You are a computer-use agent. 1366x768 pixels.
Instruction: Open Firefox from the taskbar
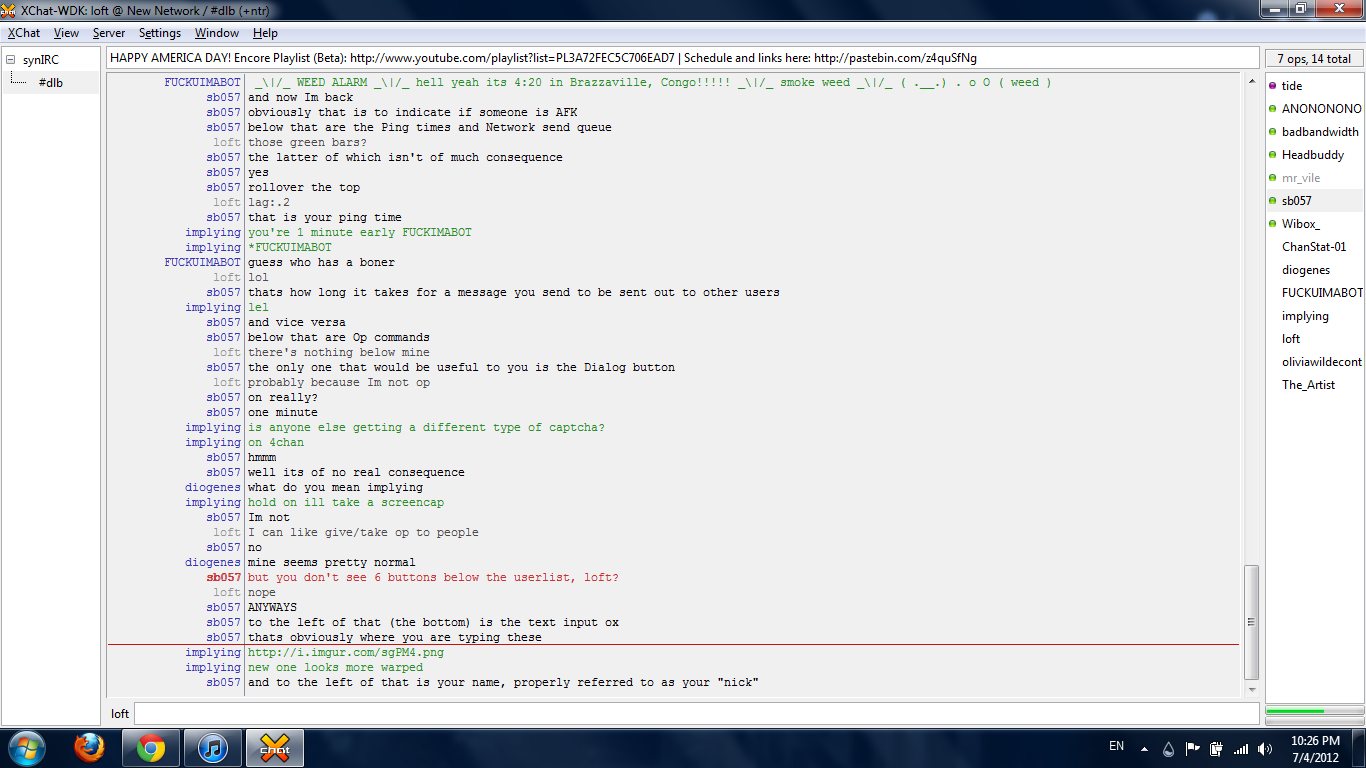89,748
